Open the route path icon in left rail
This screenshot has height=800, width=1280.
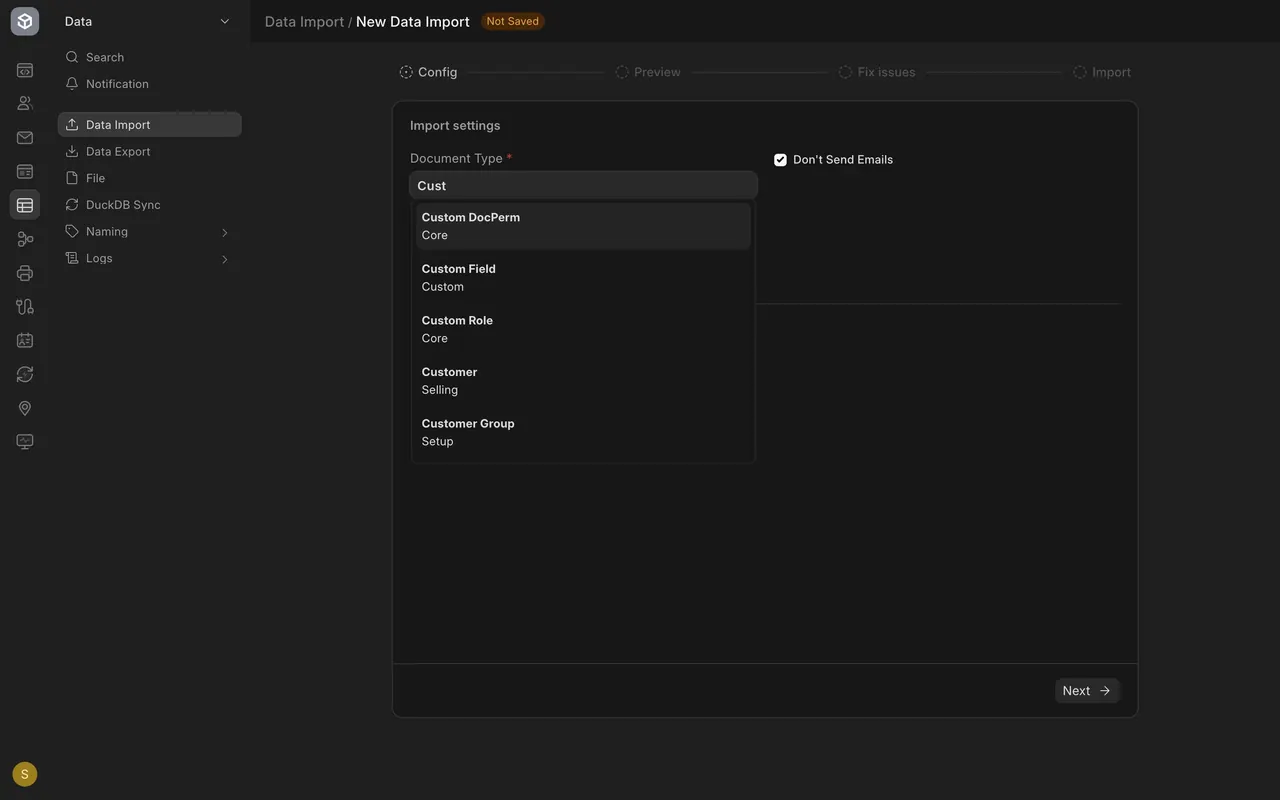pyautogui.click(x=25, y=307)
